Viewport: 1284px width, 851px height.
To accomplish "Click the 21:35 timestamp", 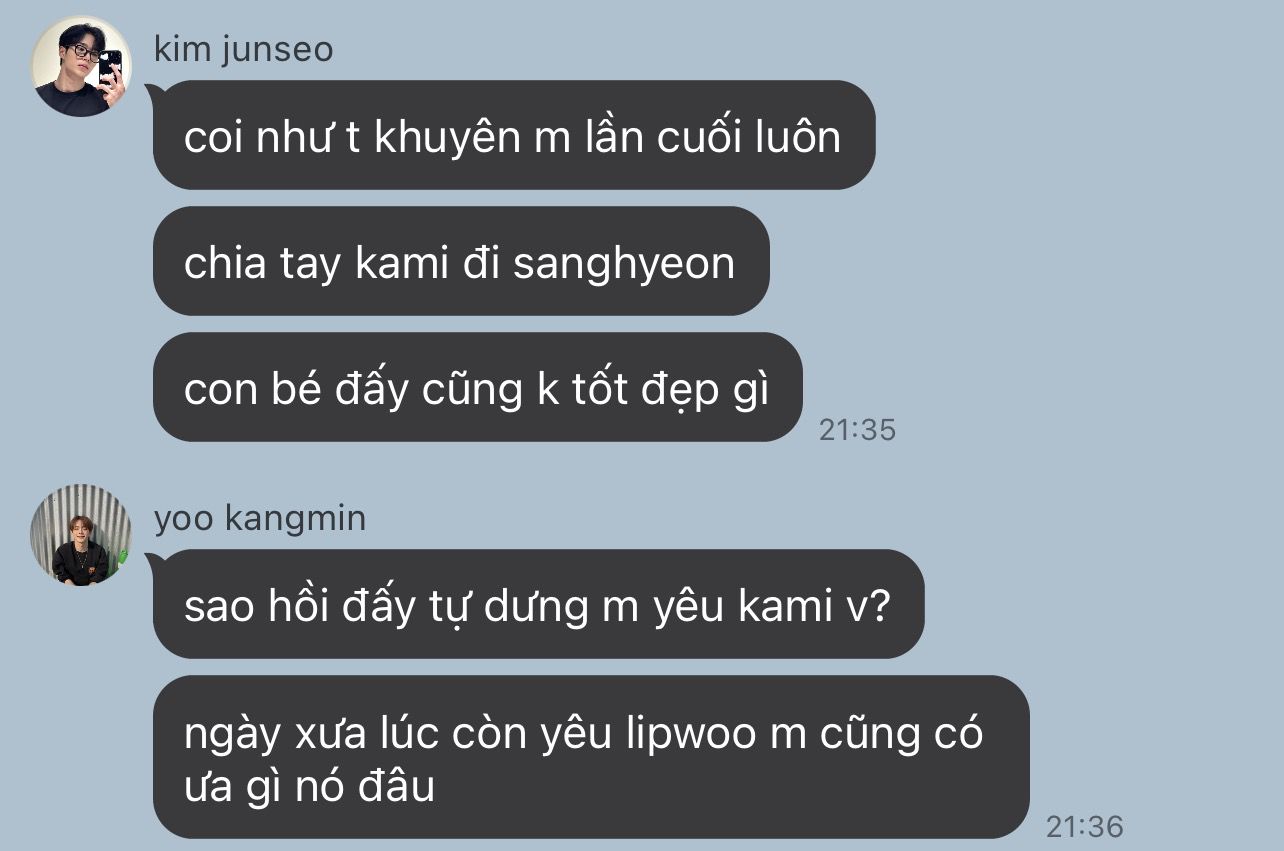I will (857, 430).
